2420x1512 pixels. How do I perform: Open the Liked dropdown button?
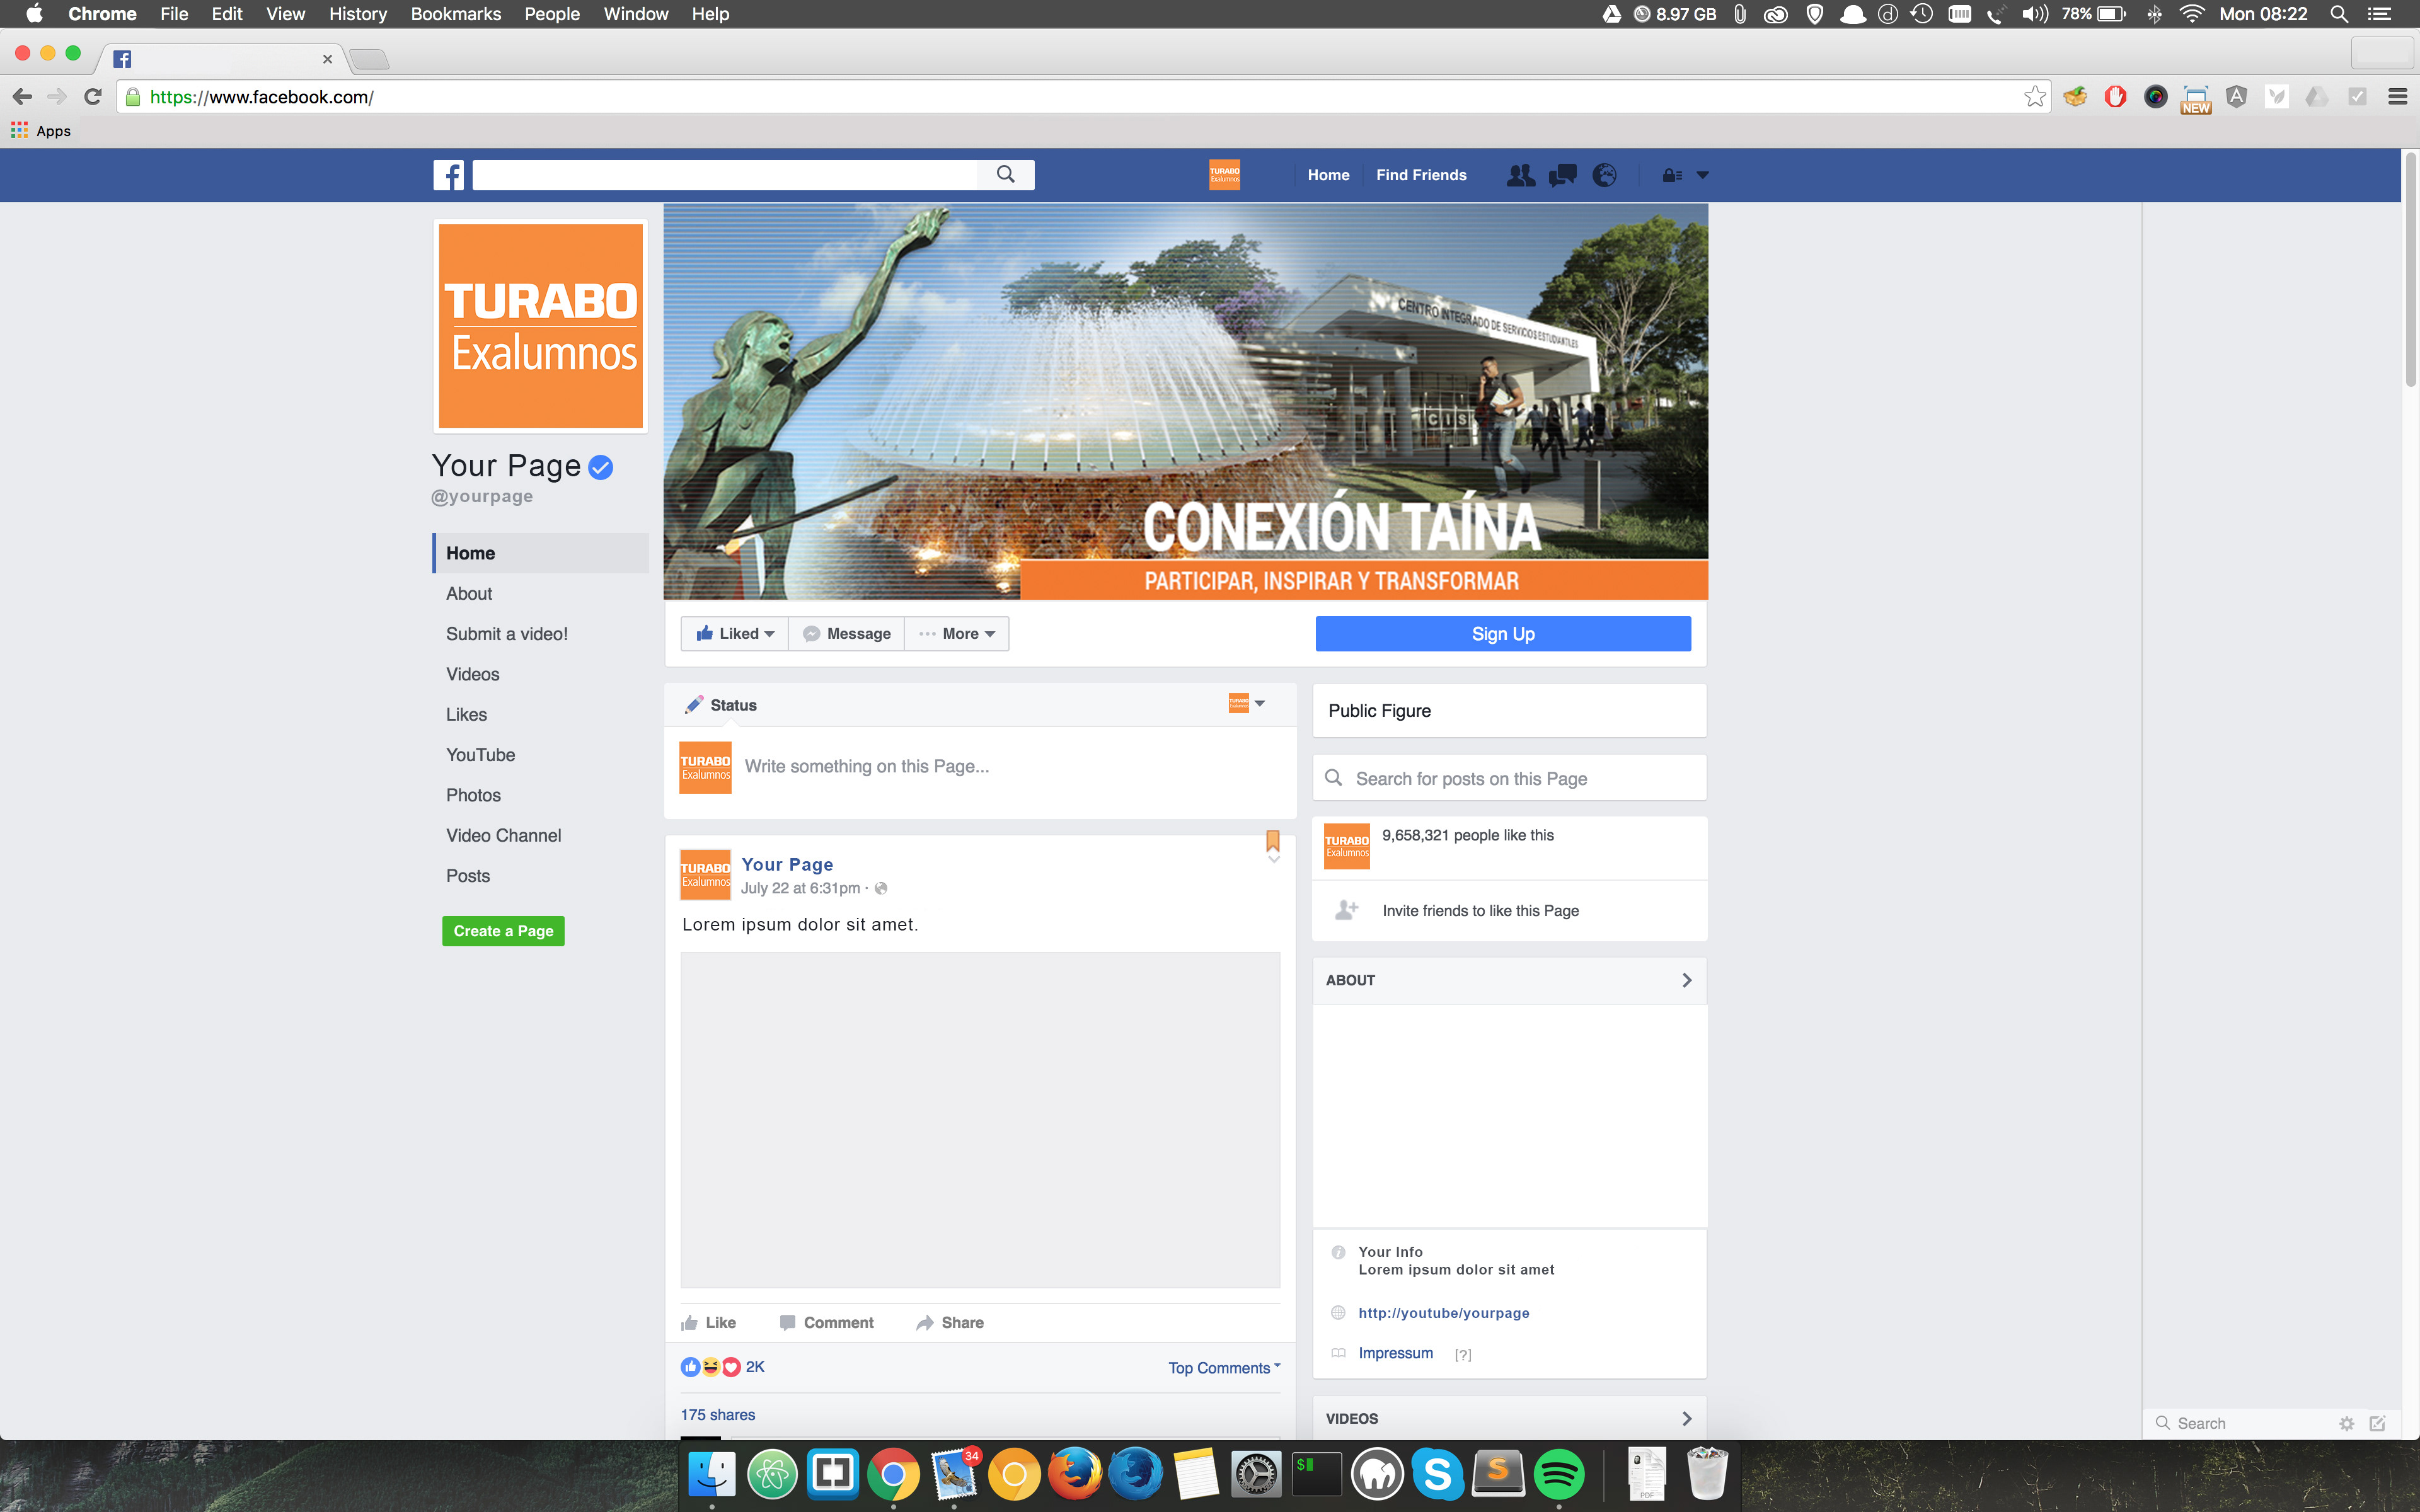pos(735,634)
